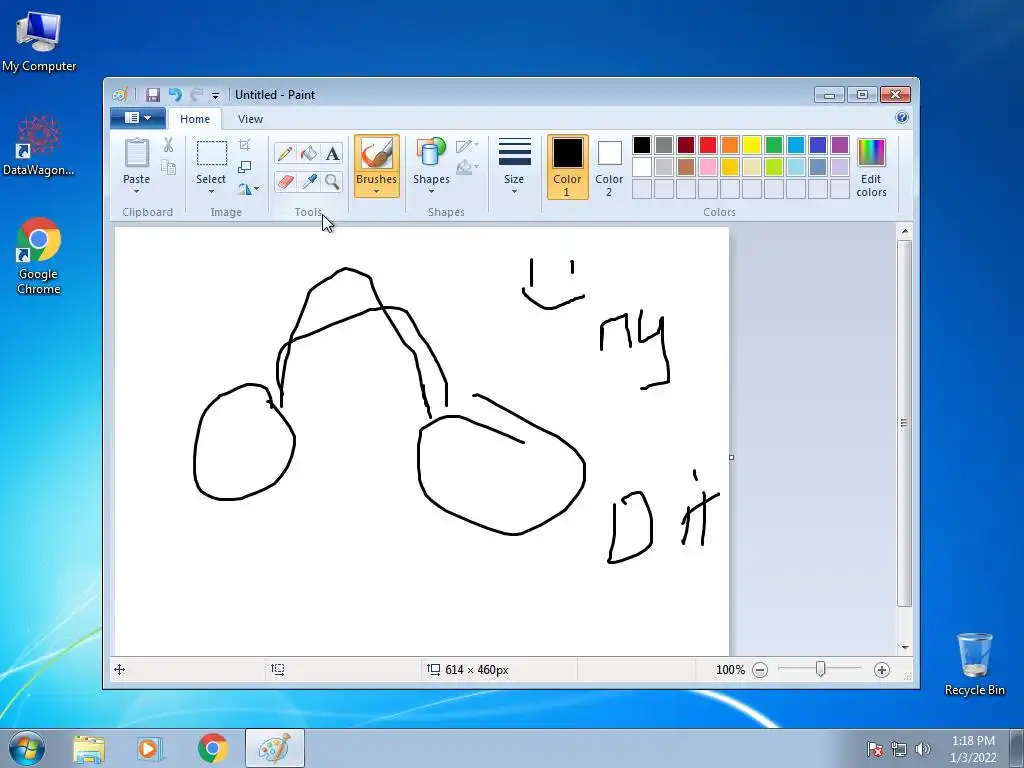Screen dimensions: 1024x768
Task: Click the zoom slider handle
Action: click(x=820, y=669)
